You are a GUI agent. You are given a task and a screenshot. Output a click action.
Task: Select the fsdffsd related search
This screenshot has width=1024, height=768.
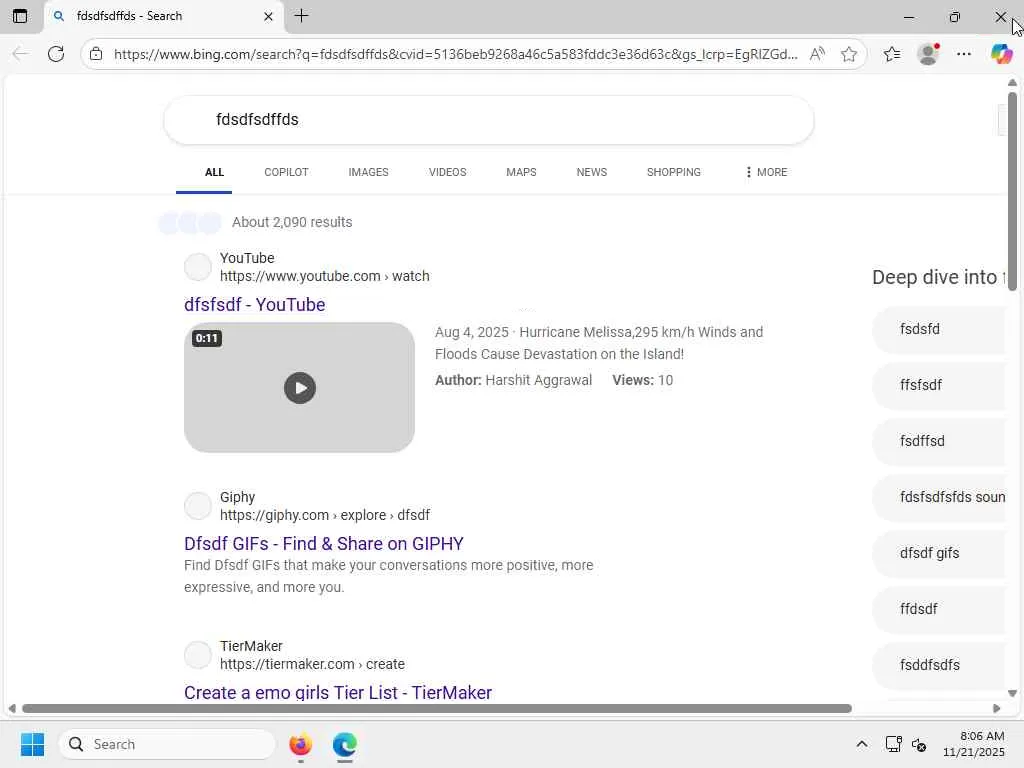(x=938, y=441)
